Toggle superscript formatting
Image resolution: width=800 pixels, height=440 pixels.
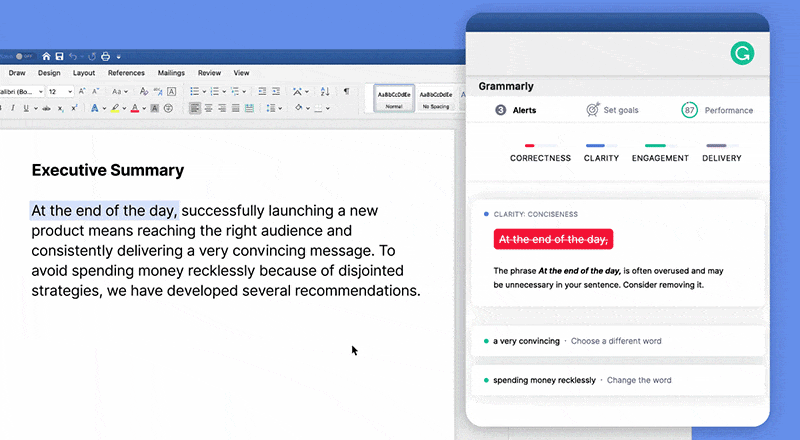(x=74, y=108)
